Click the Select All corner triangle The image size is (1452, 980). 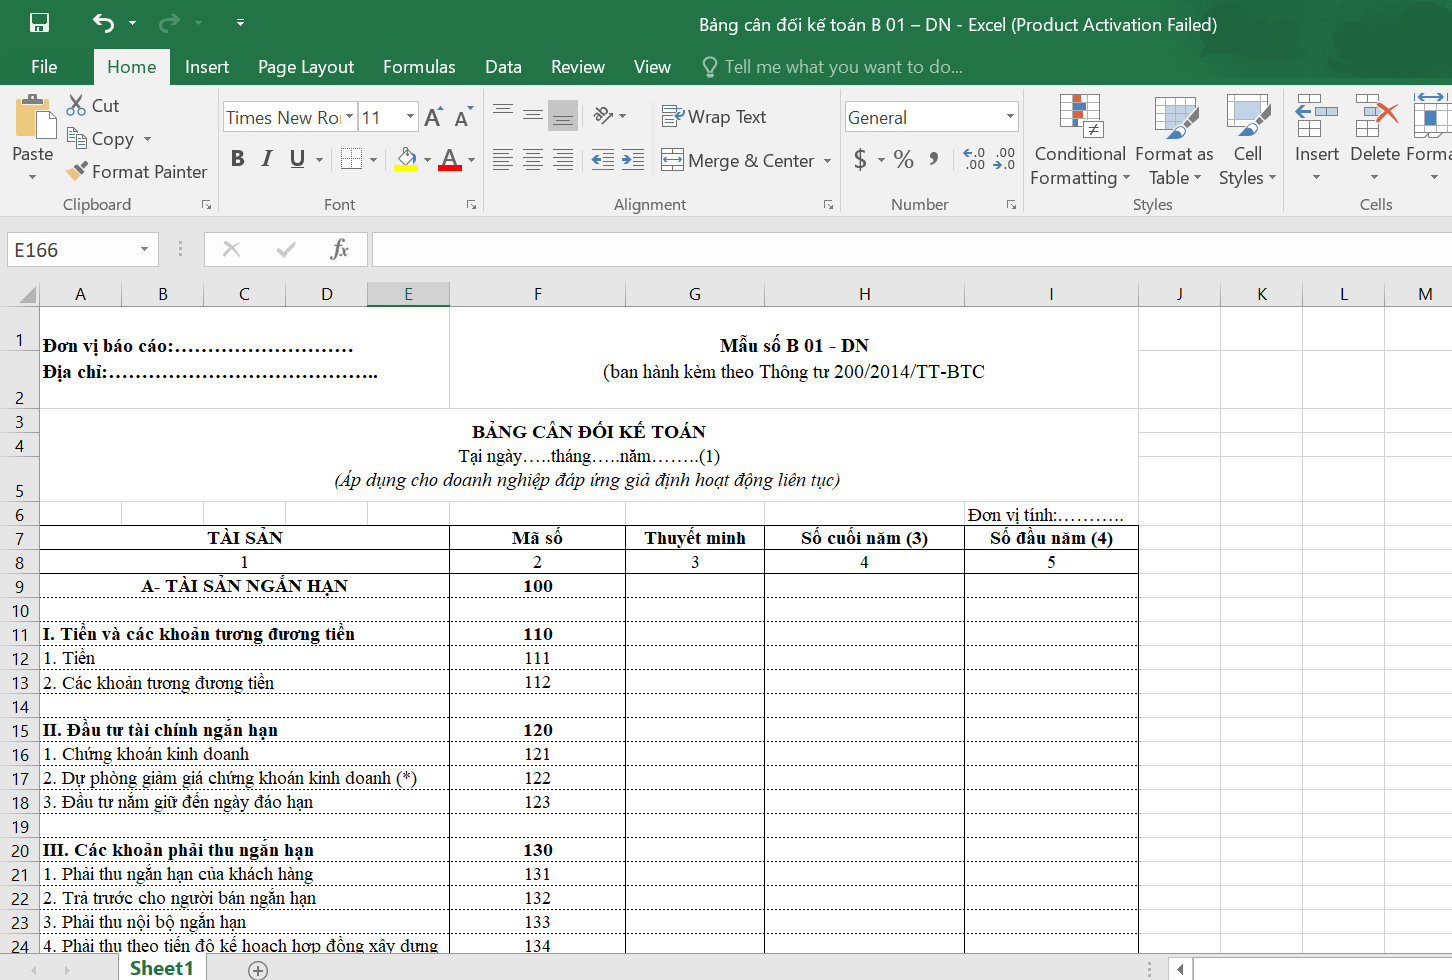coord(27,294)
